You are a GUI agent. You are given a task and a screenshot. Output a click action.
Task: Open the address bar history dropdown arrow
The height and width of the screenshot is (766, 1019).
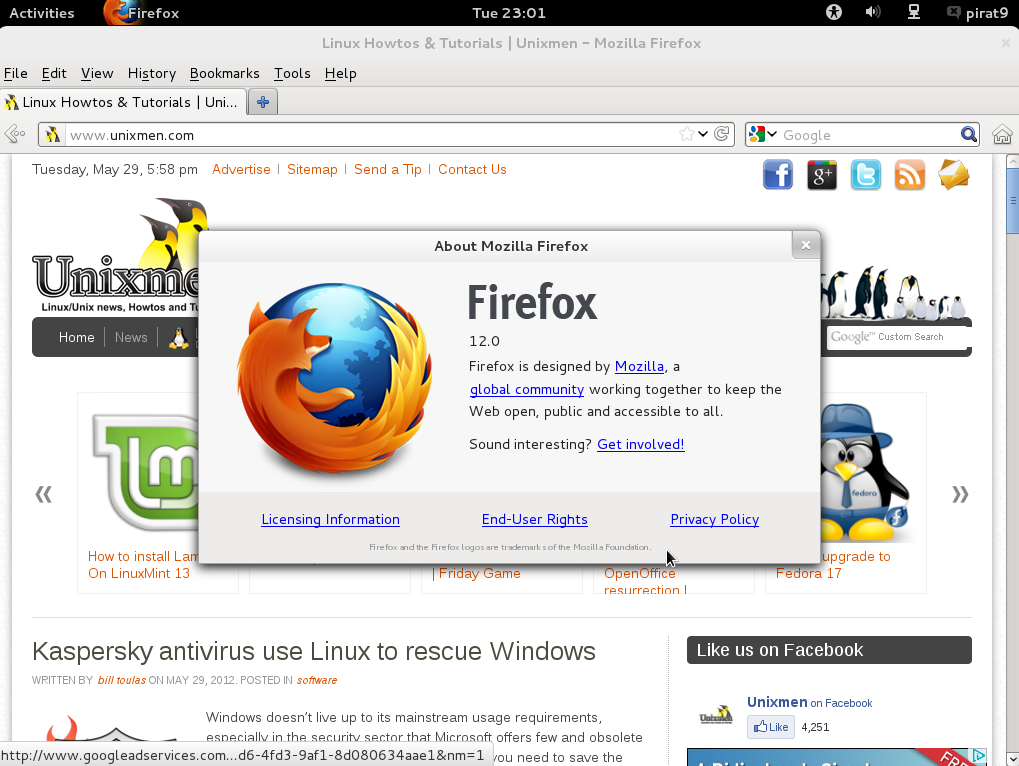tap(703, 134)
